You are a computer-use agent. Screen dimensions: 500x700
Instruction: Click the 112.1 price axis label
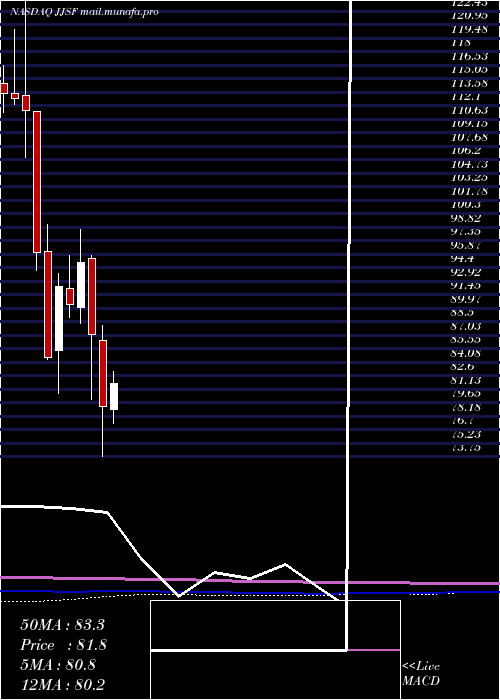pos(466,96)
